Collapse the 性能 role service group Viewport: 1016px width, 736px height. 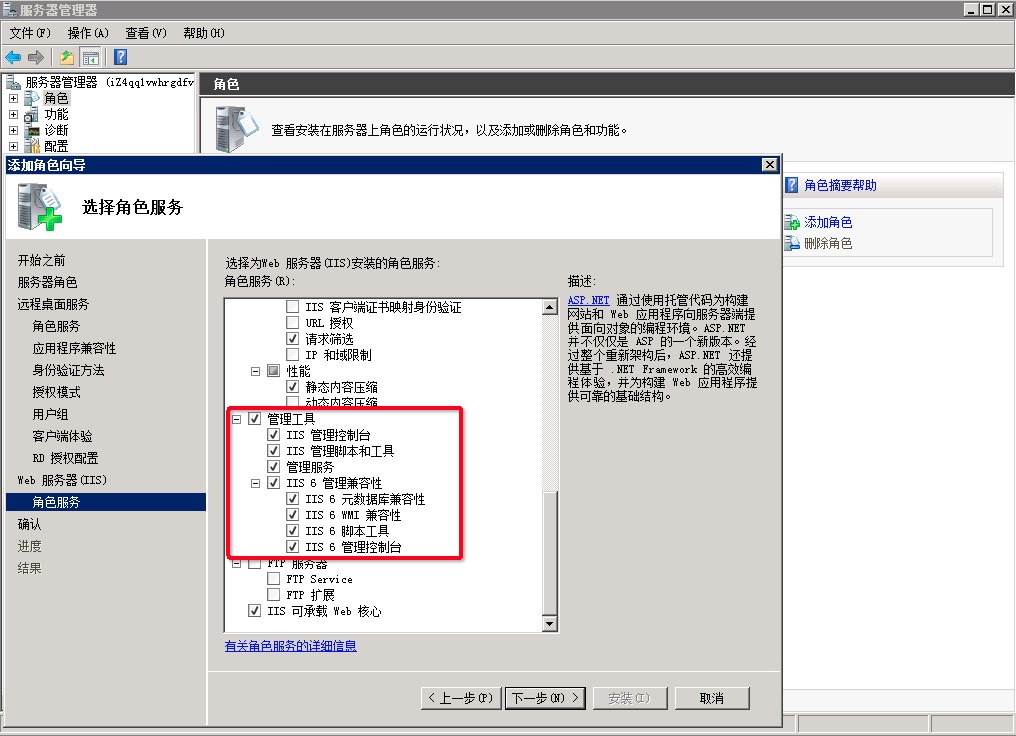[255, 371]
